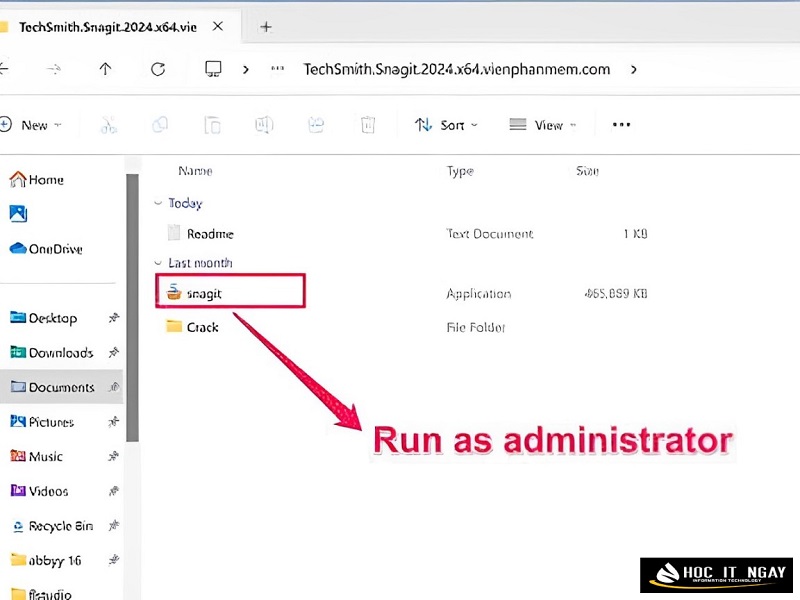
Task: Click the Delete trash icon
Action: [368, 124]
